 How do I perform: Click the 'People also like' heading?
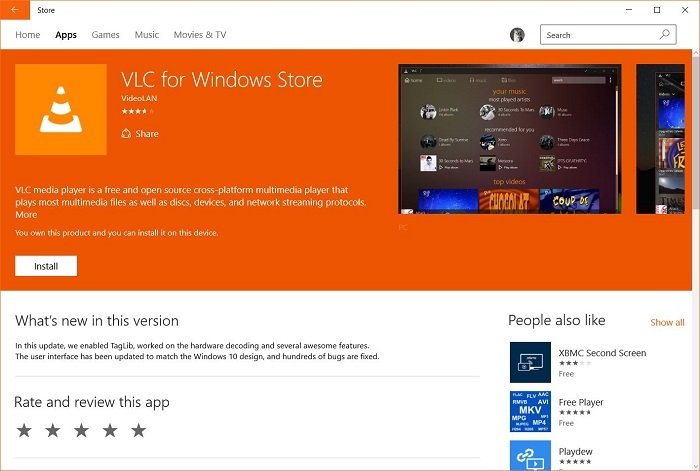coord(557,320)
